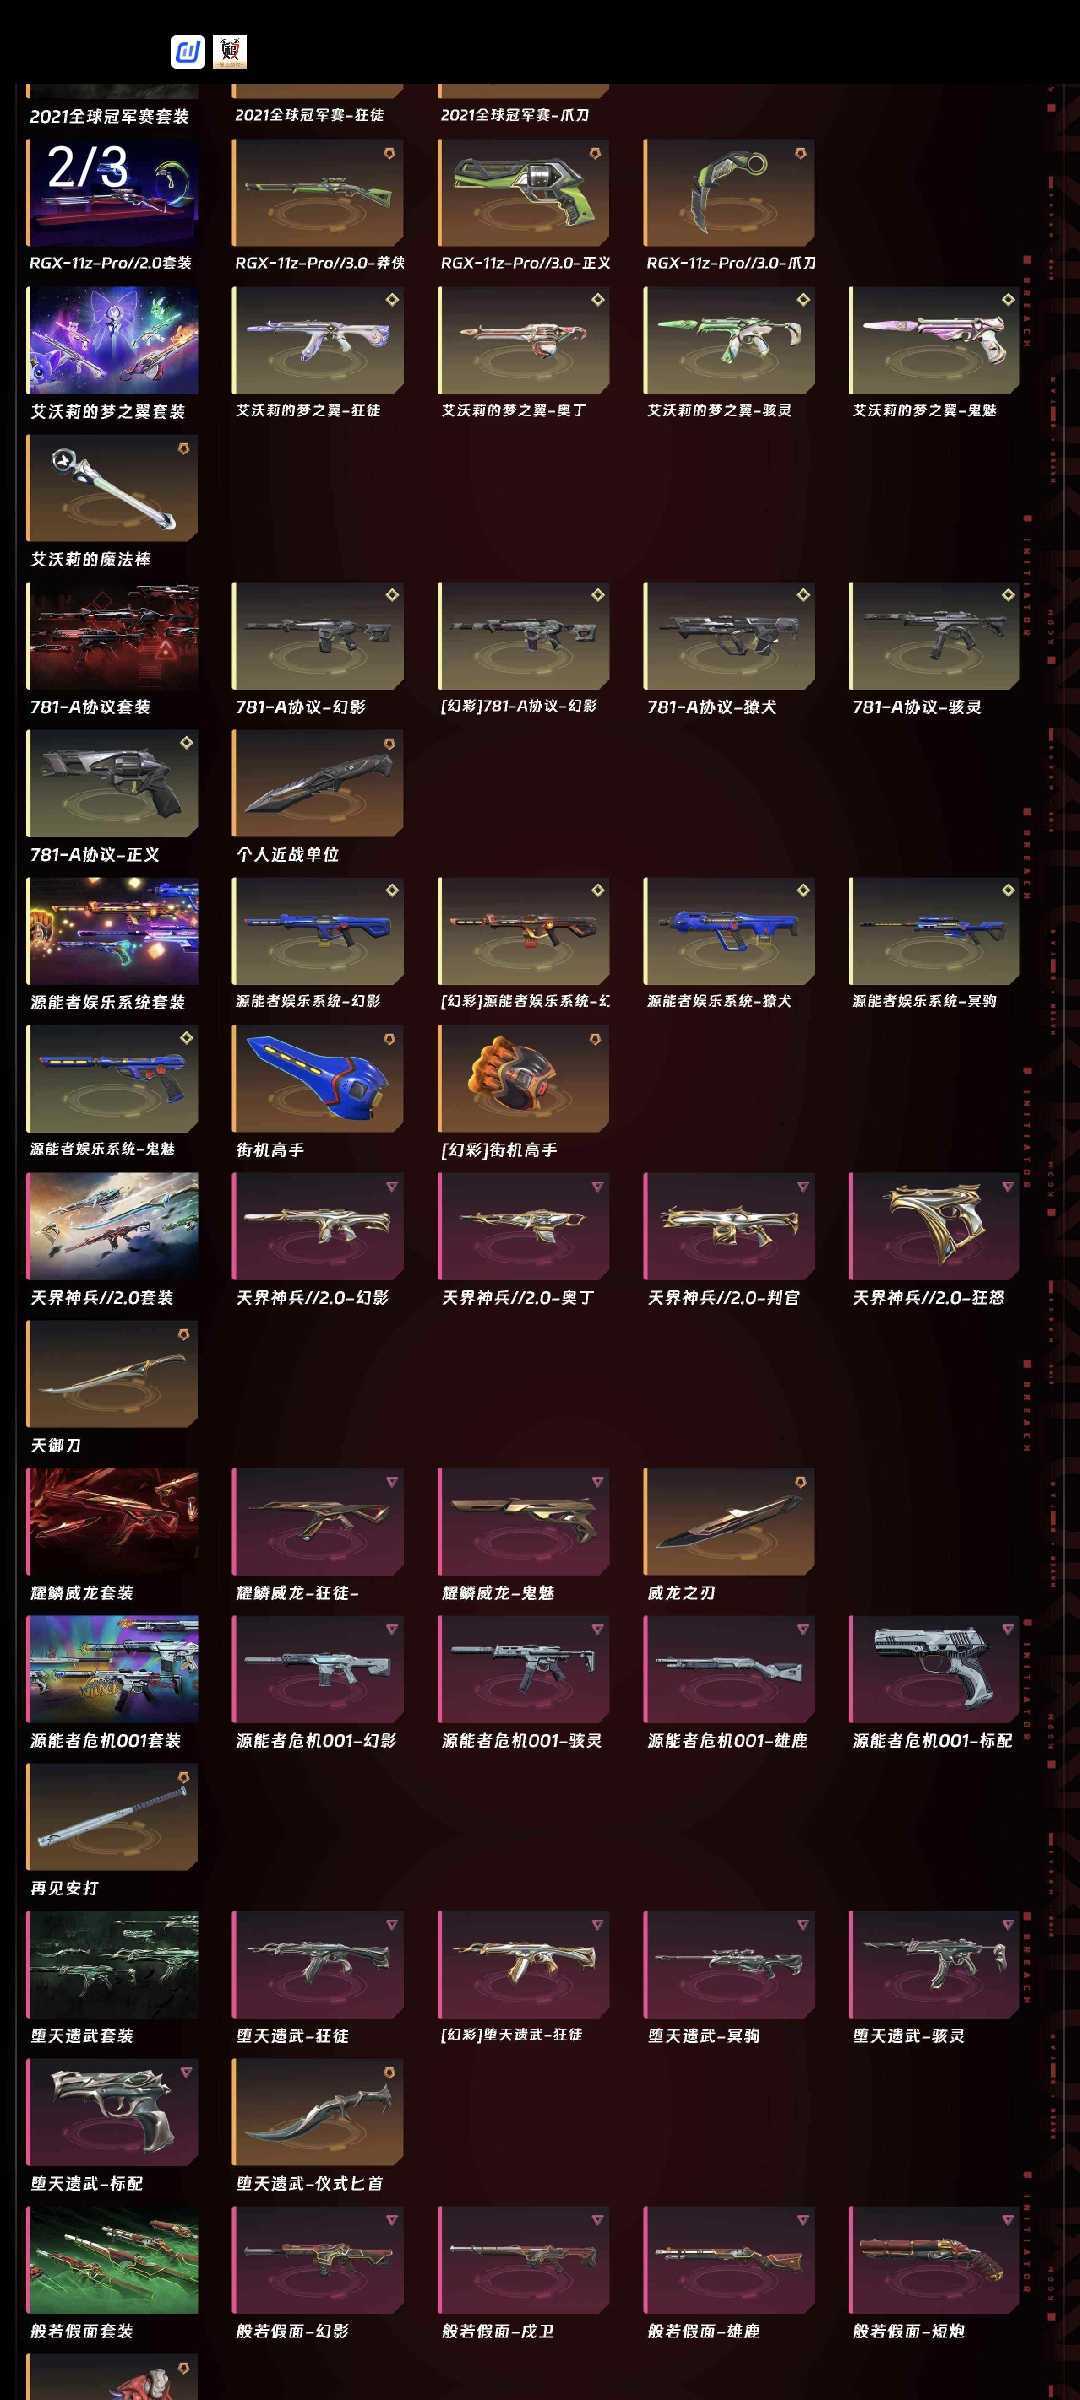The width and height of the screenshot is (1080, 2400).
Task: Select 艾沃莉的魔法棒 wand skin
Action: tap(112, 488)
